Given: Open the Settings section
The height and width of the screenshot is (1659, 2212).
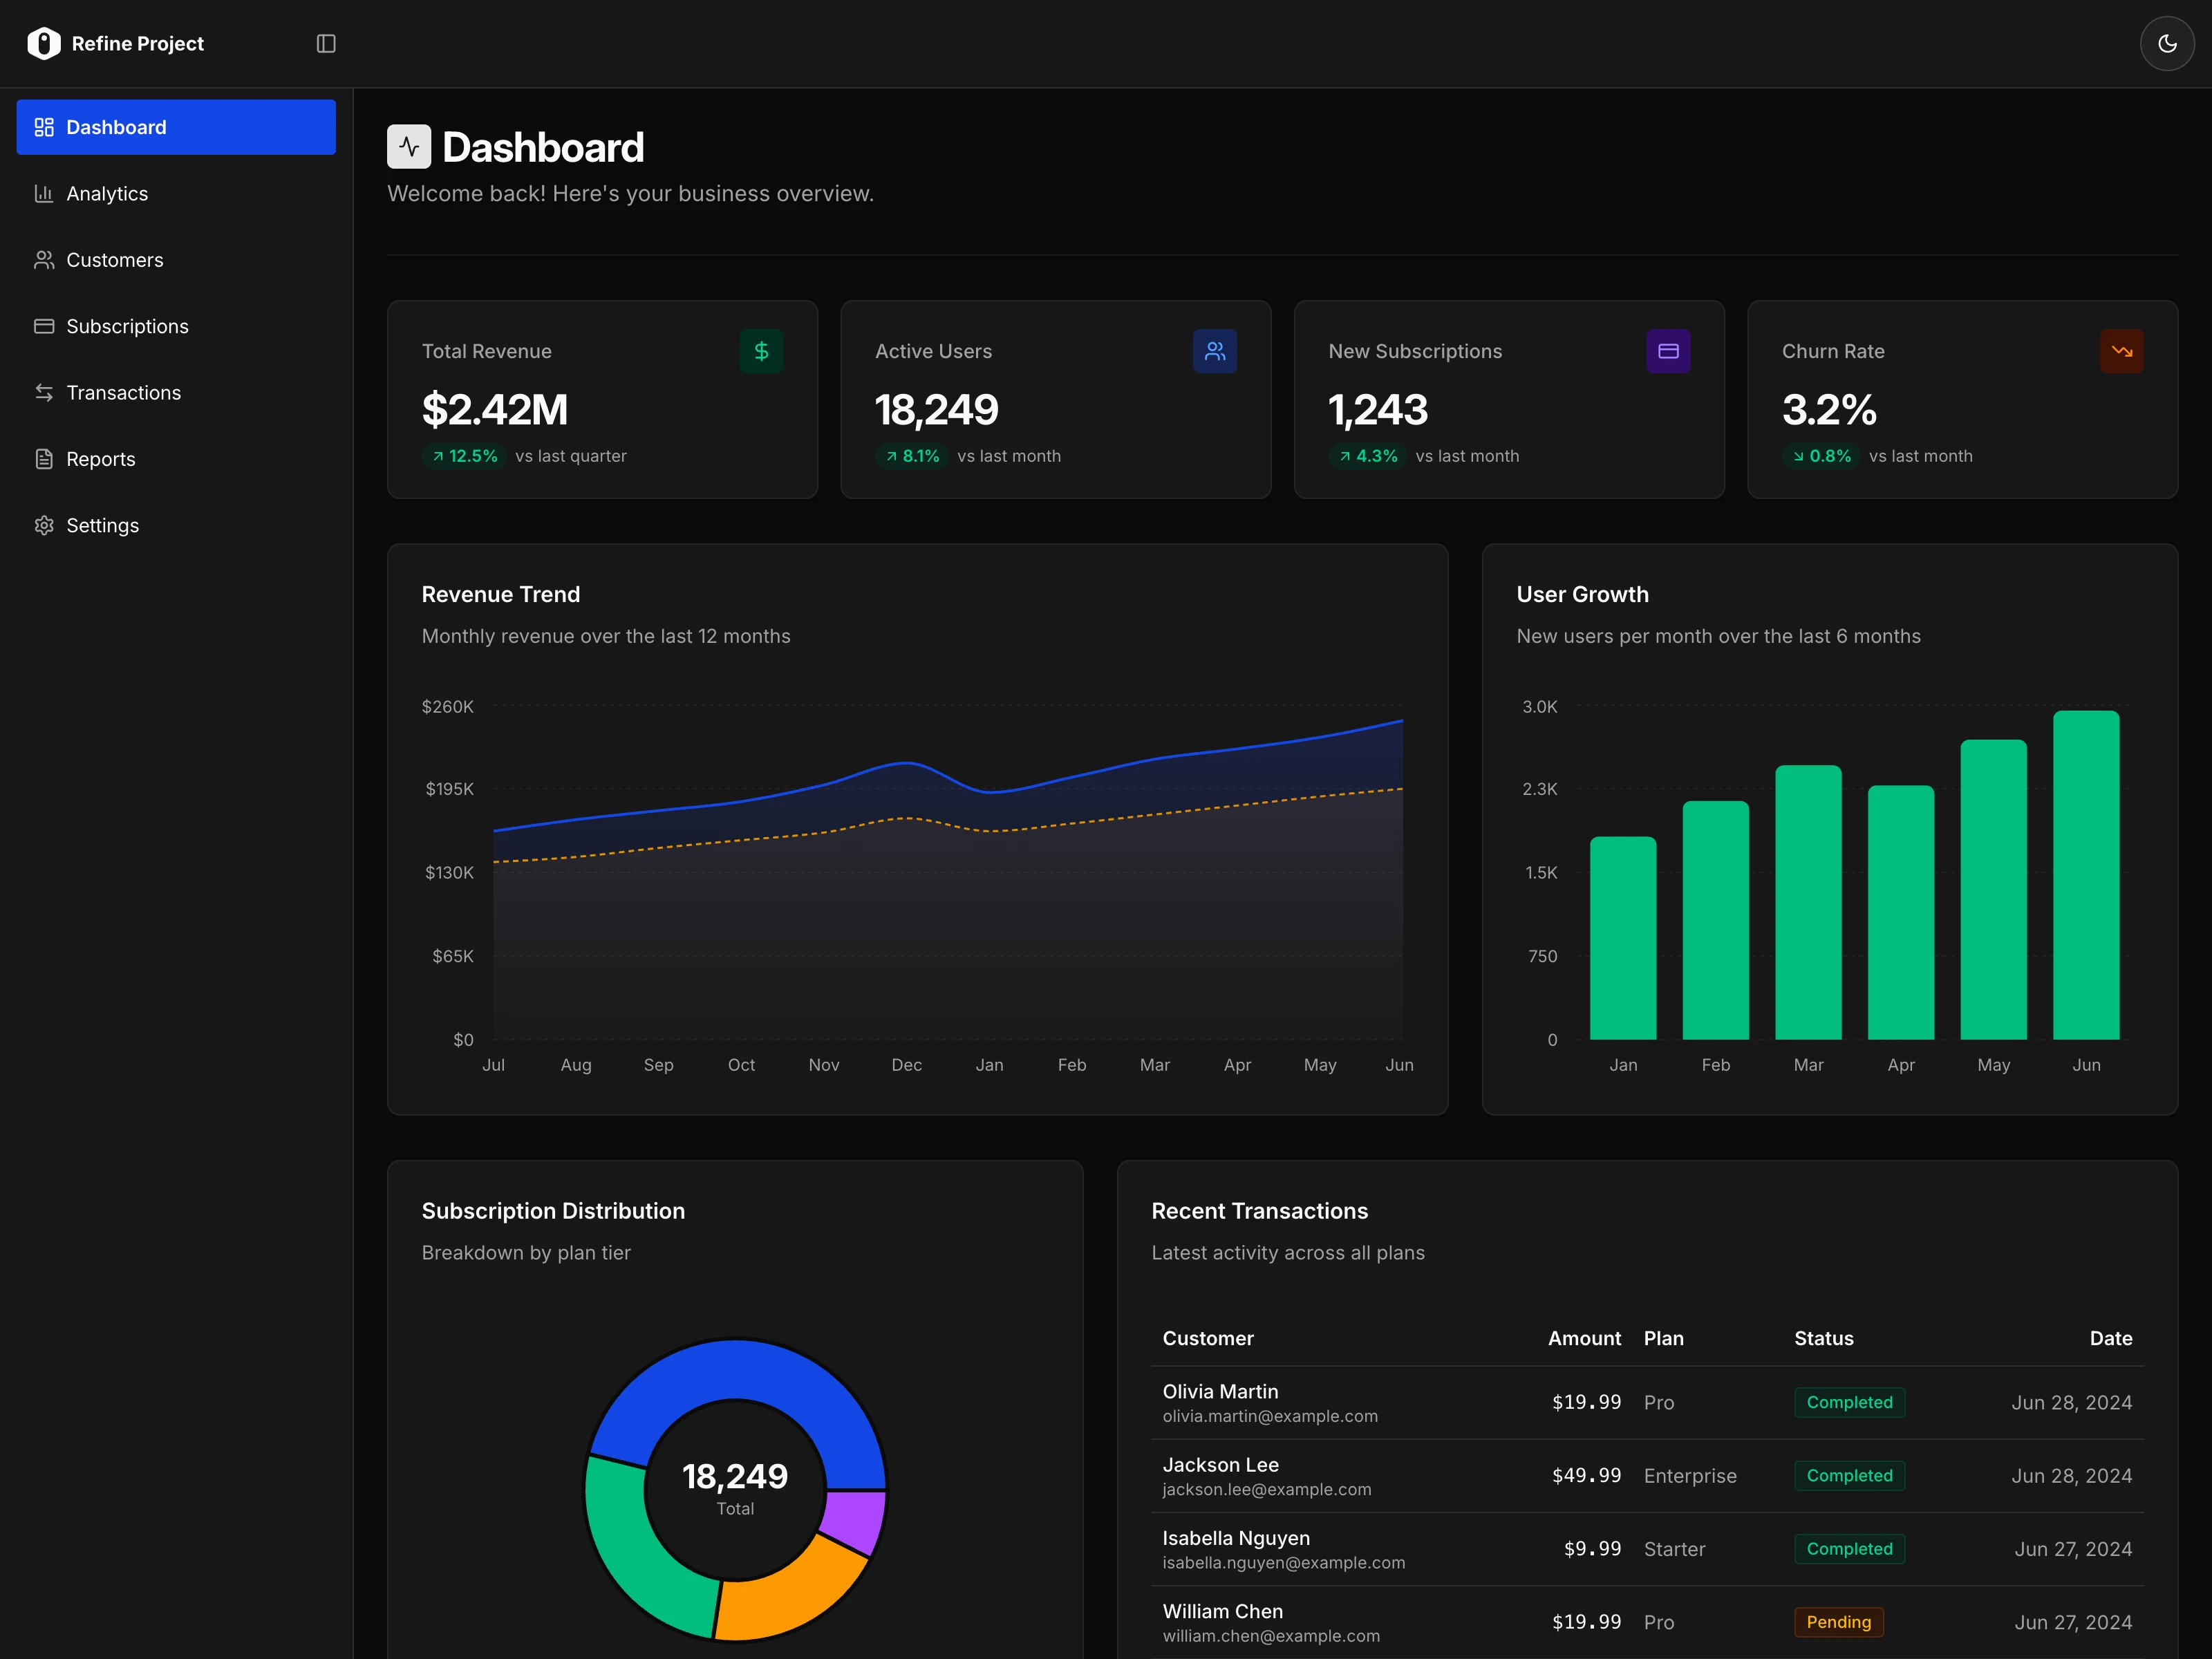Looking at the screenshot, I should [x=101, y=525].
